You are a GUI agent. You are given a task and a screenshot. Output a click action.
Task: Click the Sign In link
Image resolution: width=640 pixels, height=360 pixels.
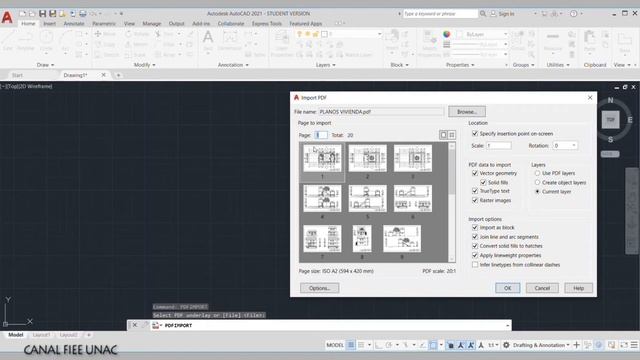click(x=506, y=14)
